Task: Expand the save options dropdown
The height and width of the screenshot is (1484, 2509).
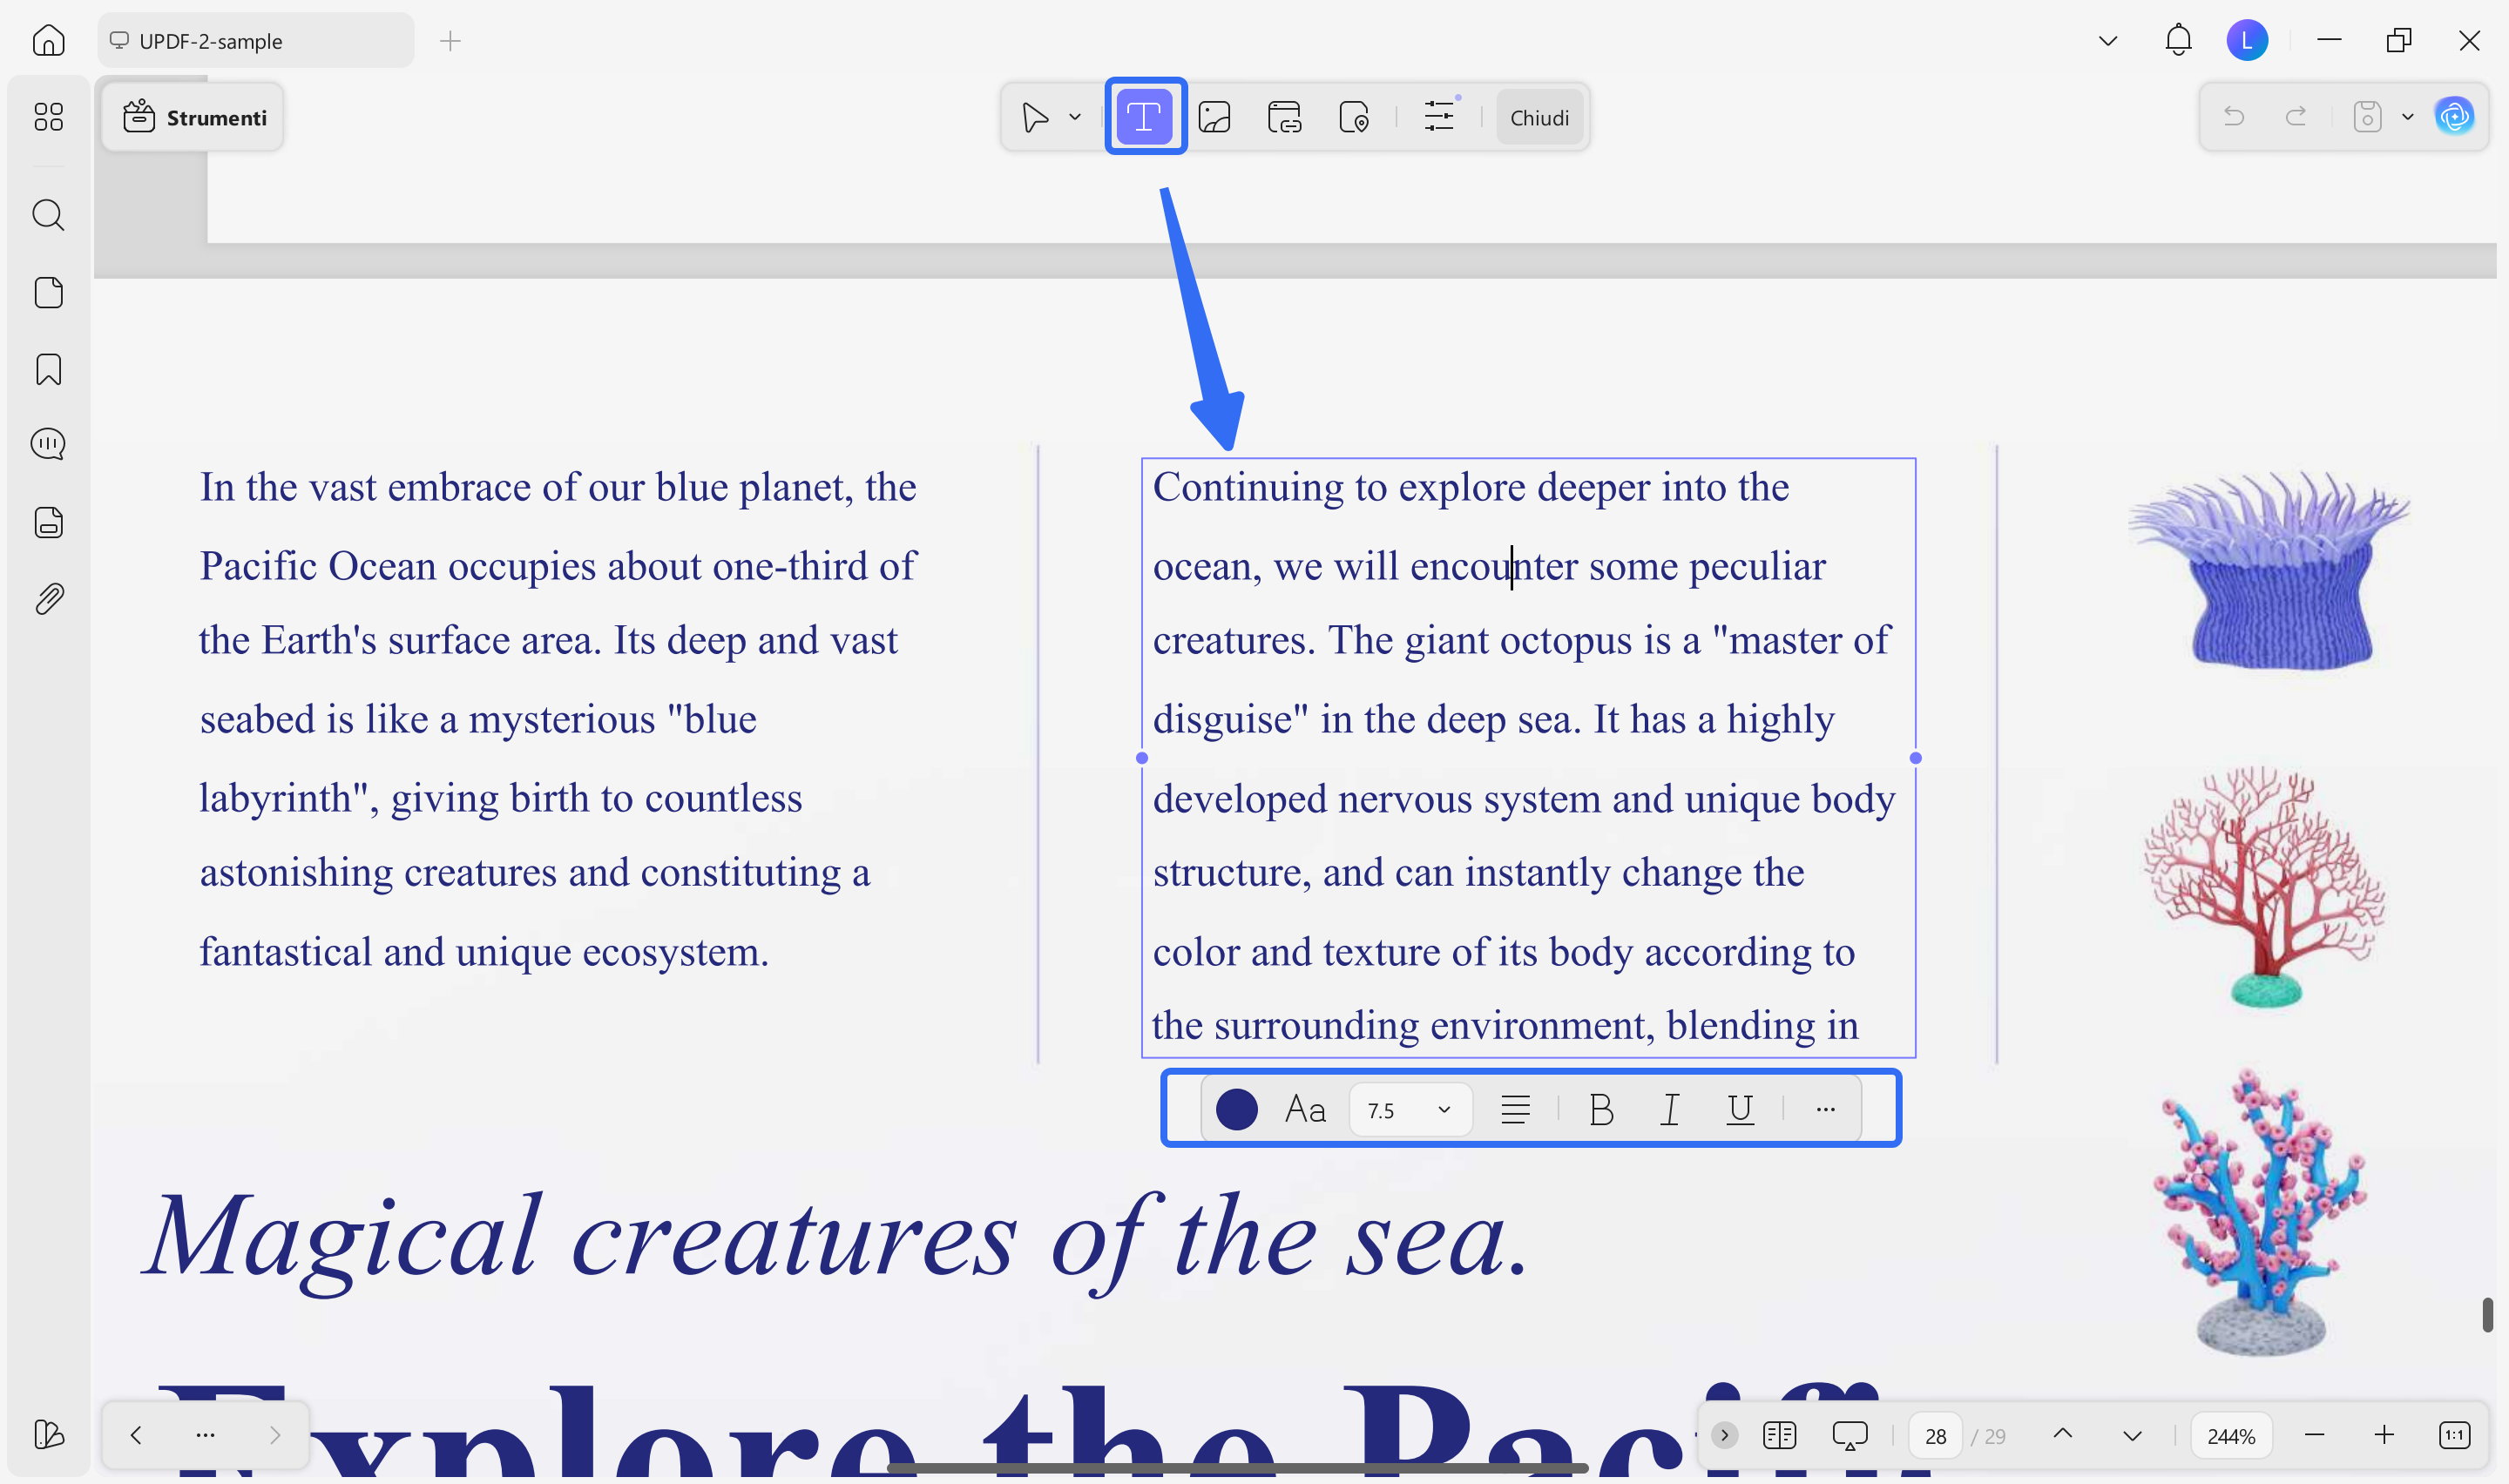Action: pos(2408,117)
